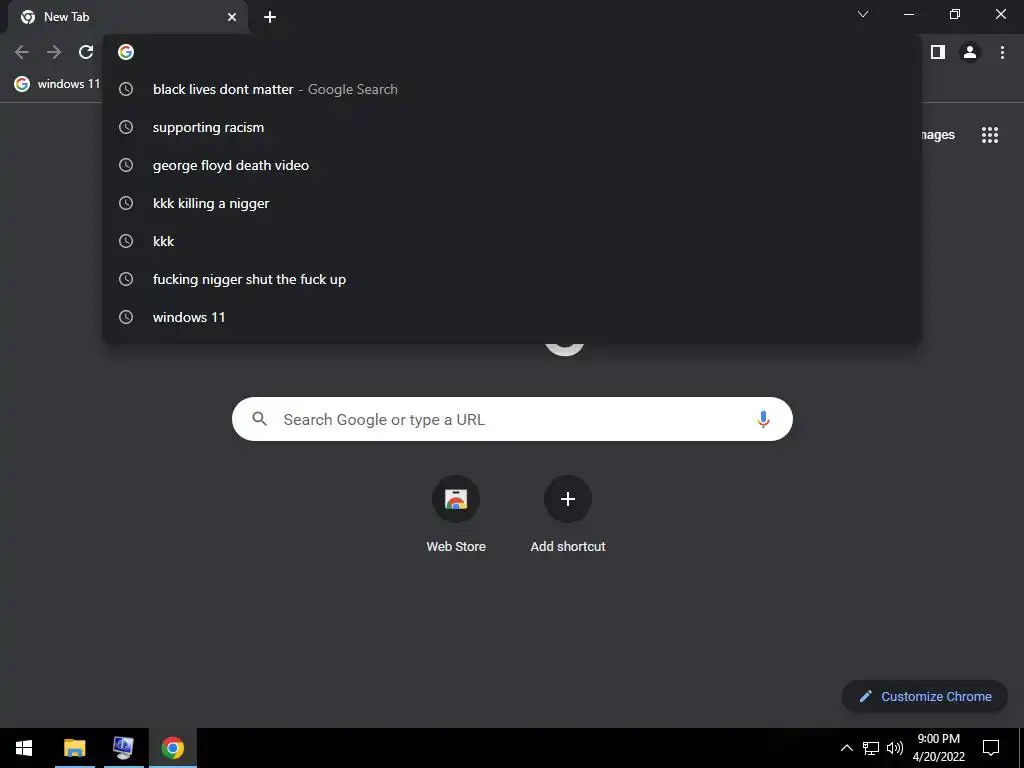
Task: Select the george floyd death video suggestion
Action: coord(512,165)
